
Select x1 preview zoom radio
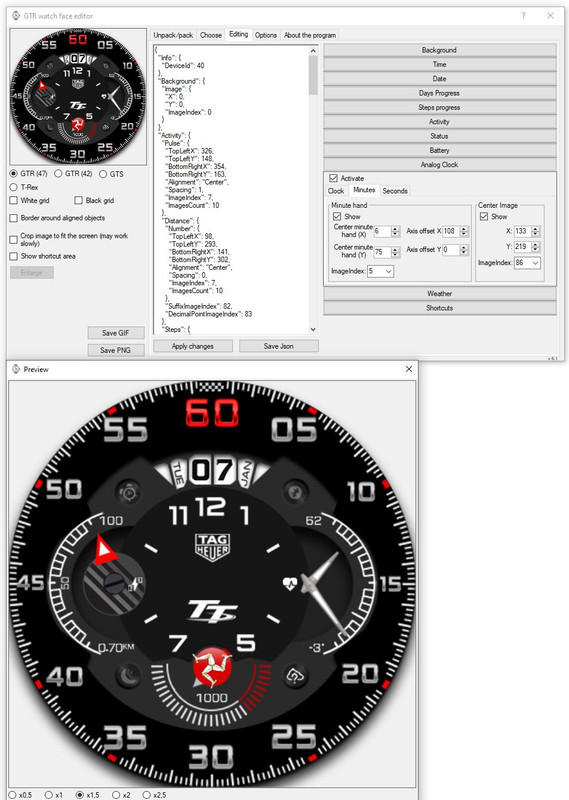48,795
